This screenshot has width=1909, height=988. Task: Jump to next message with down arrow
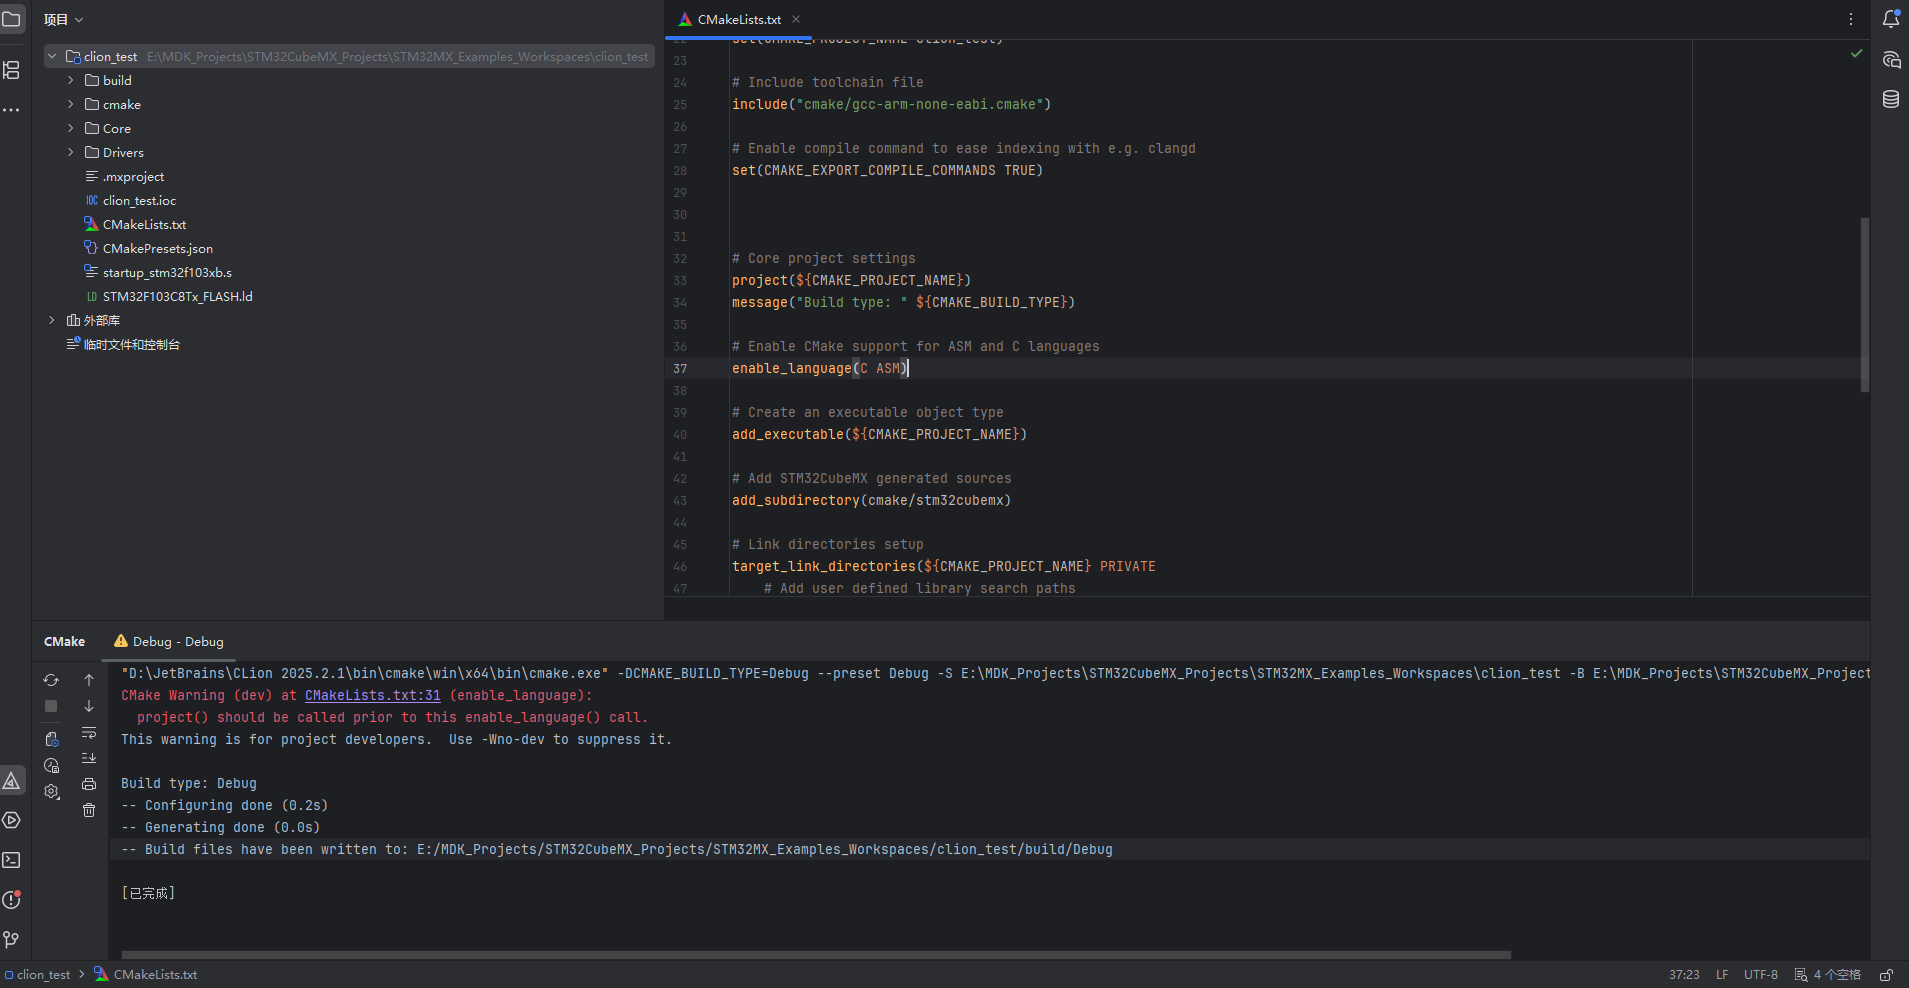coord(89,706)
